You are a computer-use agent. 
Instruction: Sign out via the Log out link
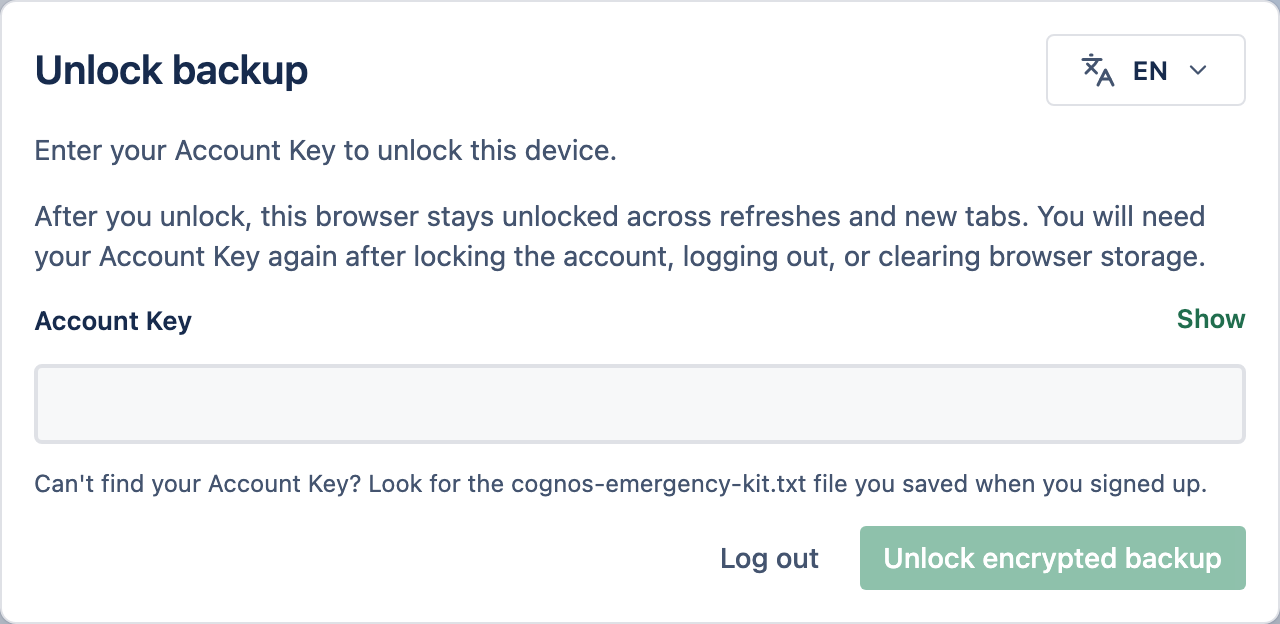coord(769,558)
